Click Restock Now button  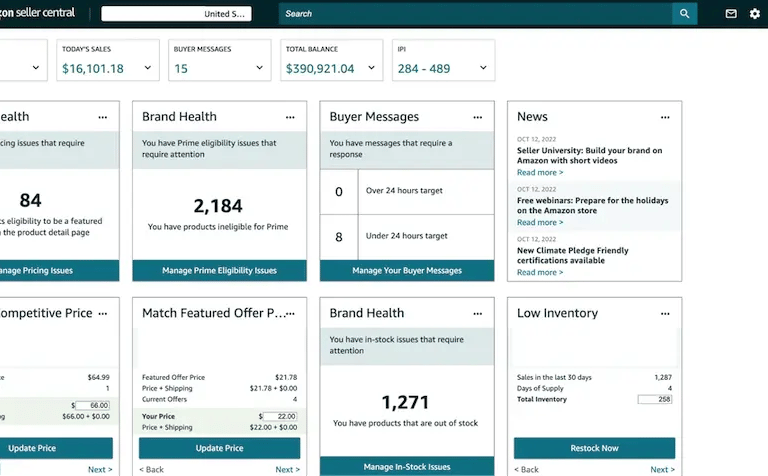coord(594,448)
